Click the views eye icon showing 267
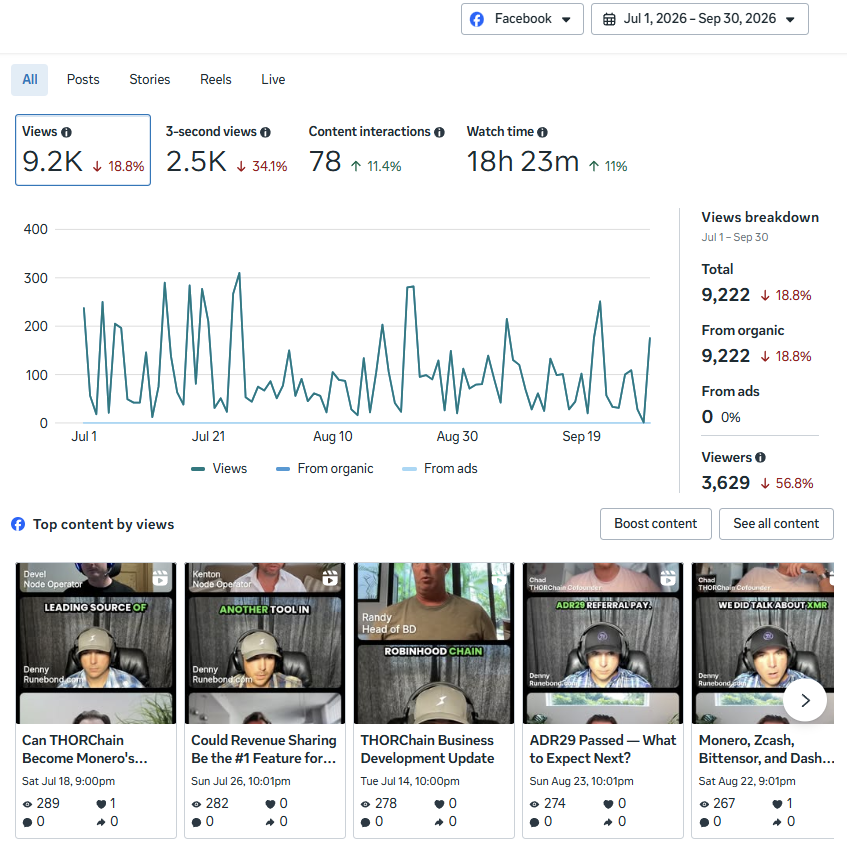 (x=704, y=804)
